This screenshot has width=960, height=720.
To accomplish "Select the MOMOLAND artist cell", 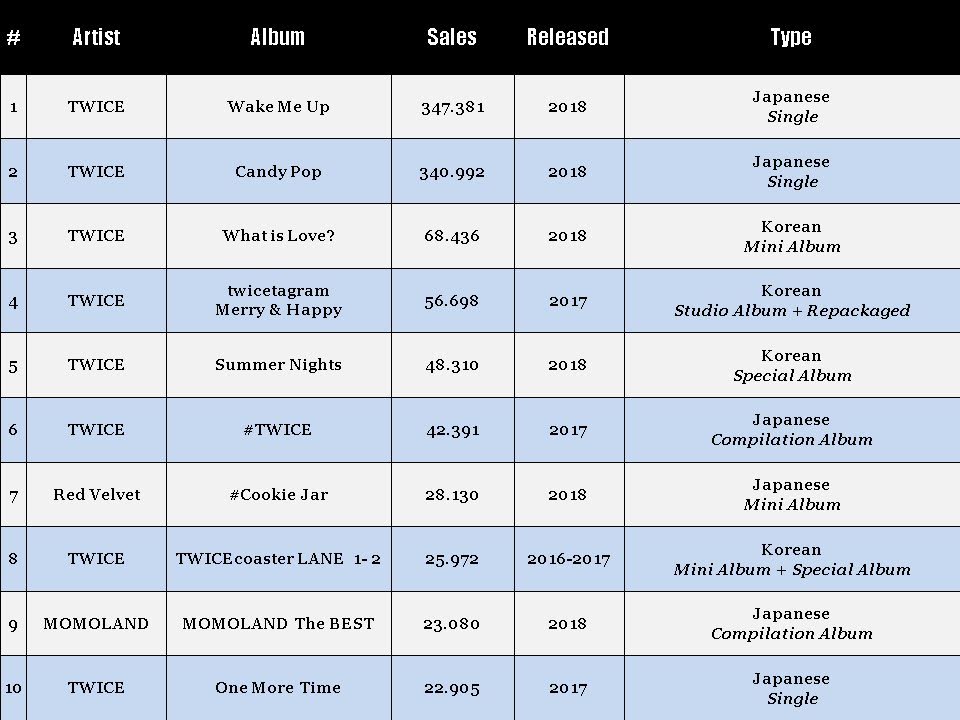I will [97, 624].
